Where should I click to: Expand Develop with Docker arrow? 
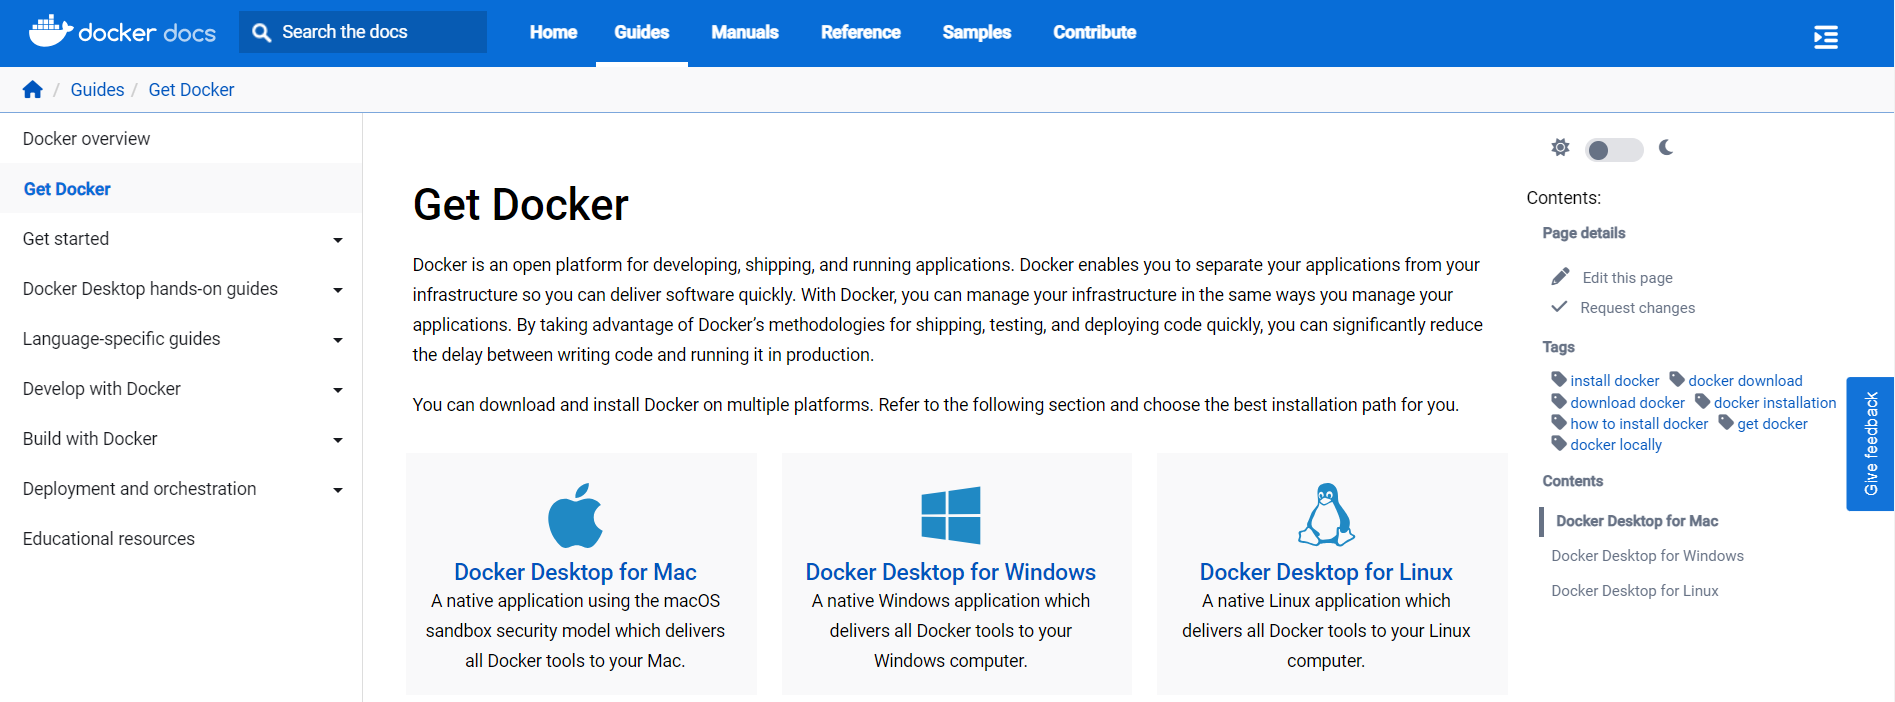pyautogui.click(x=338, y=390)
